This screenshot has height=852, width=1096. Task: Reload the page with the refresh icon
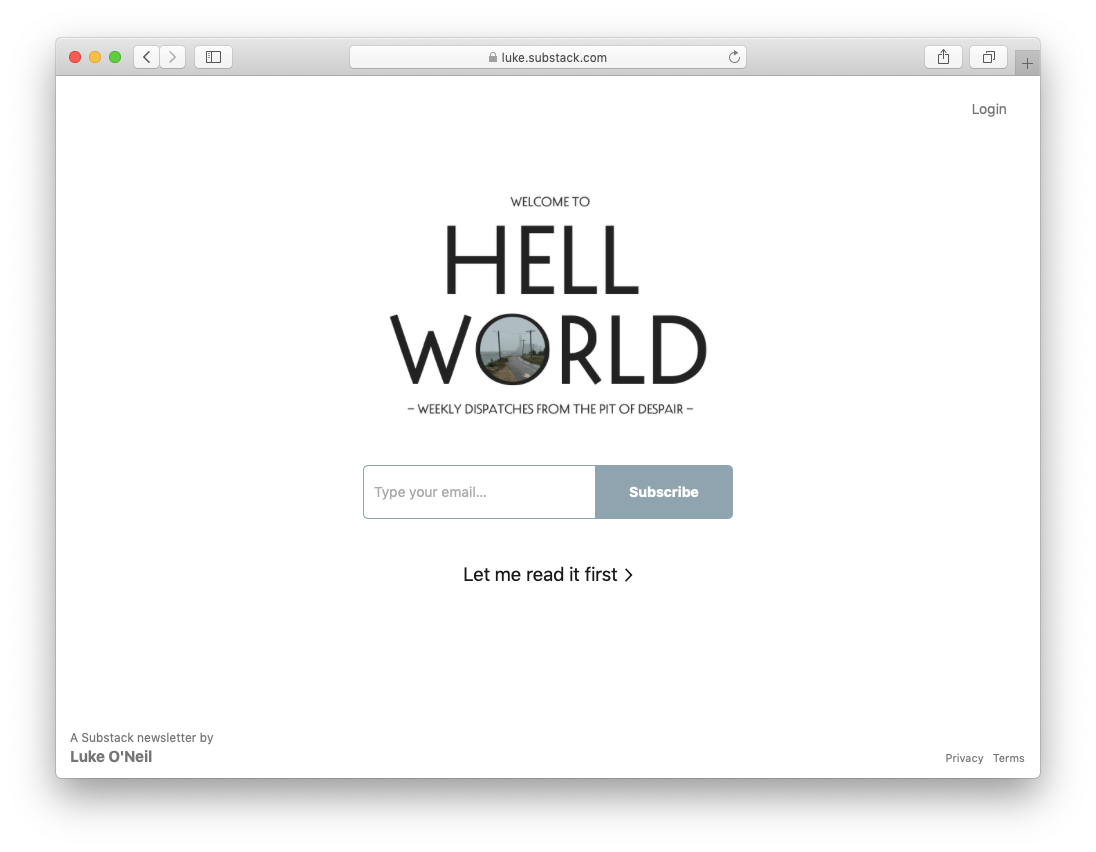pyautogui.click(x=734, y=57)
